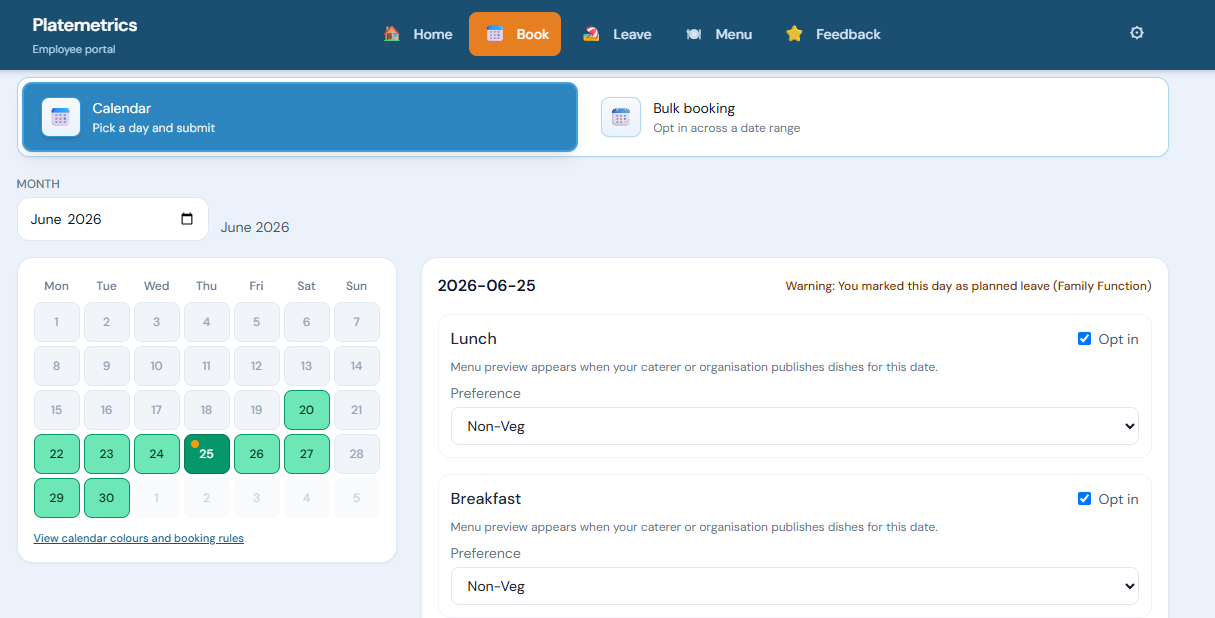Screen dimensions: 1215x618
Task: Open Breakfast preference dropdown
Action: [x=795, y=586]
